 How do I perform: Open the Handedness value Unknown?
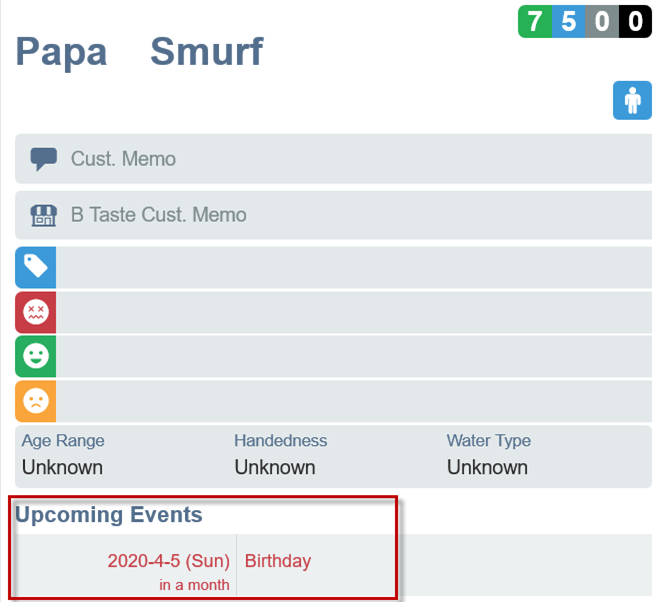click(x=275, y=467)
